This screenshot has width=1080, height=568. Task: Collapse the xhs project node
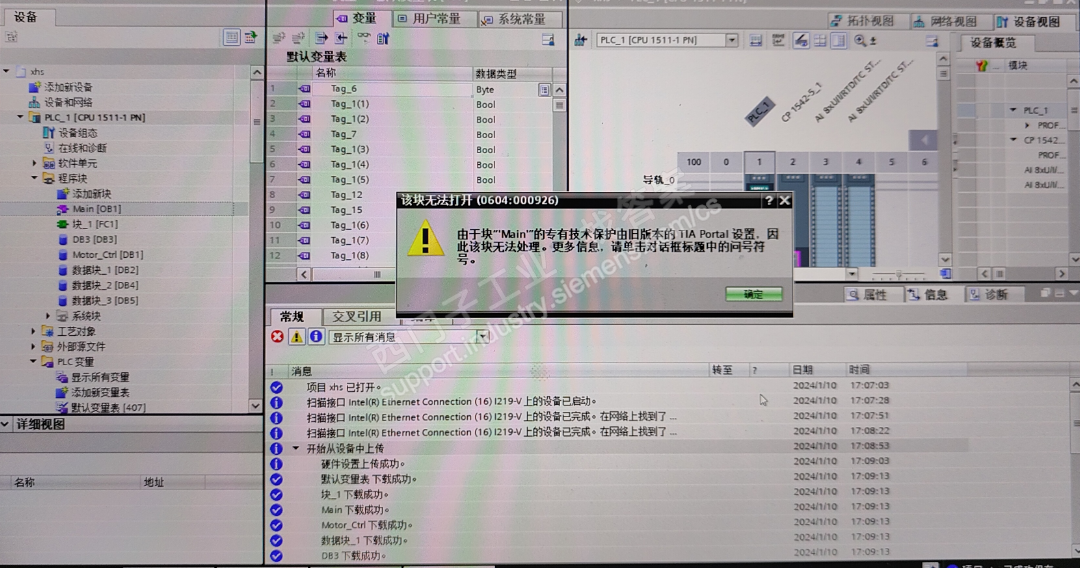click(x=6, y=71)
